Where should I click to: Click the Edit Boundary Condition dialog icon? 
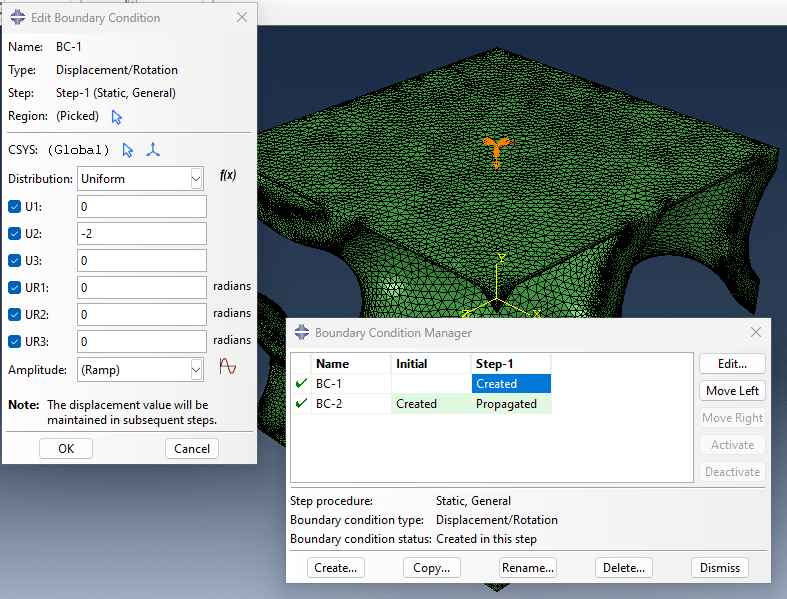pyautogui.click(x=18, y=17)
